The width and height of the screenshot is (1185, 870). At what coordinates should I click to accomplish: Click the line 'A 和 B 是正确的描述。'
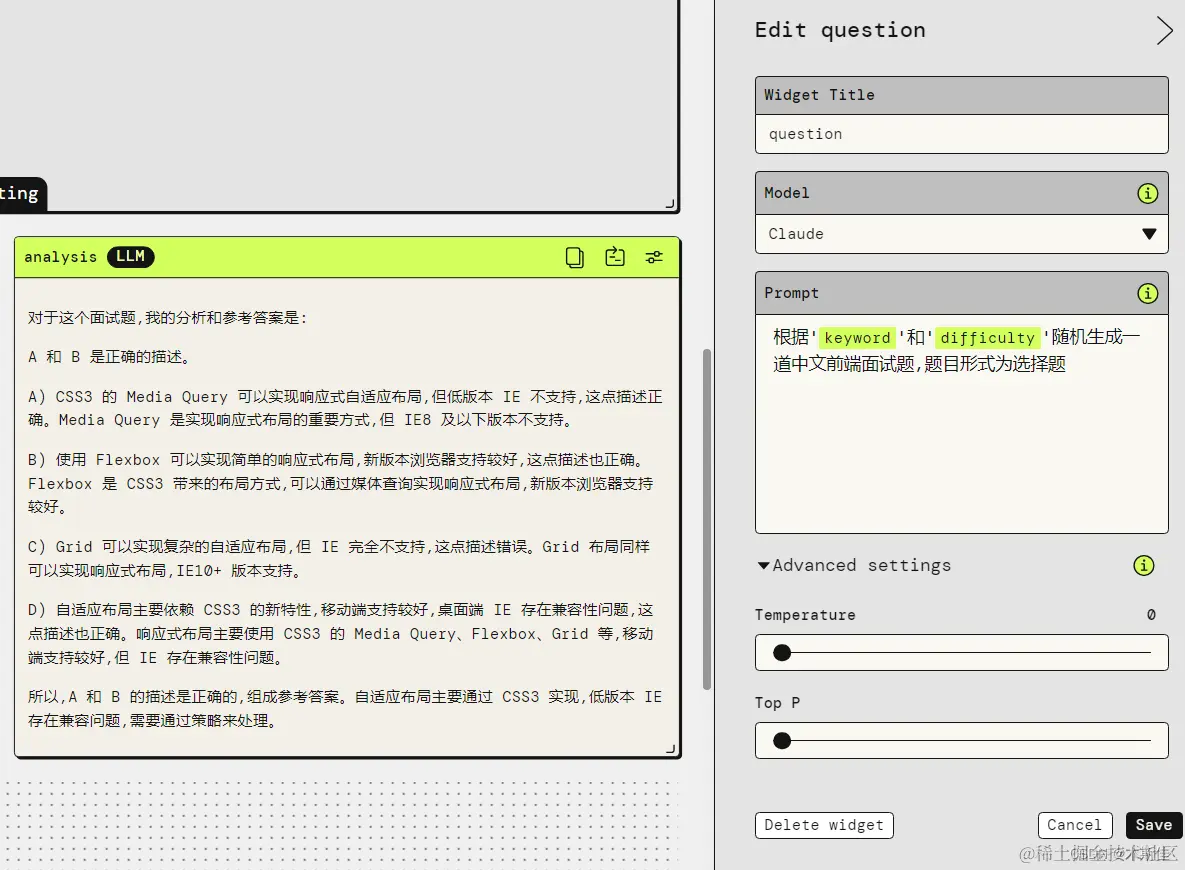pos(109,357)
